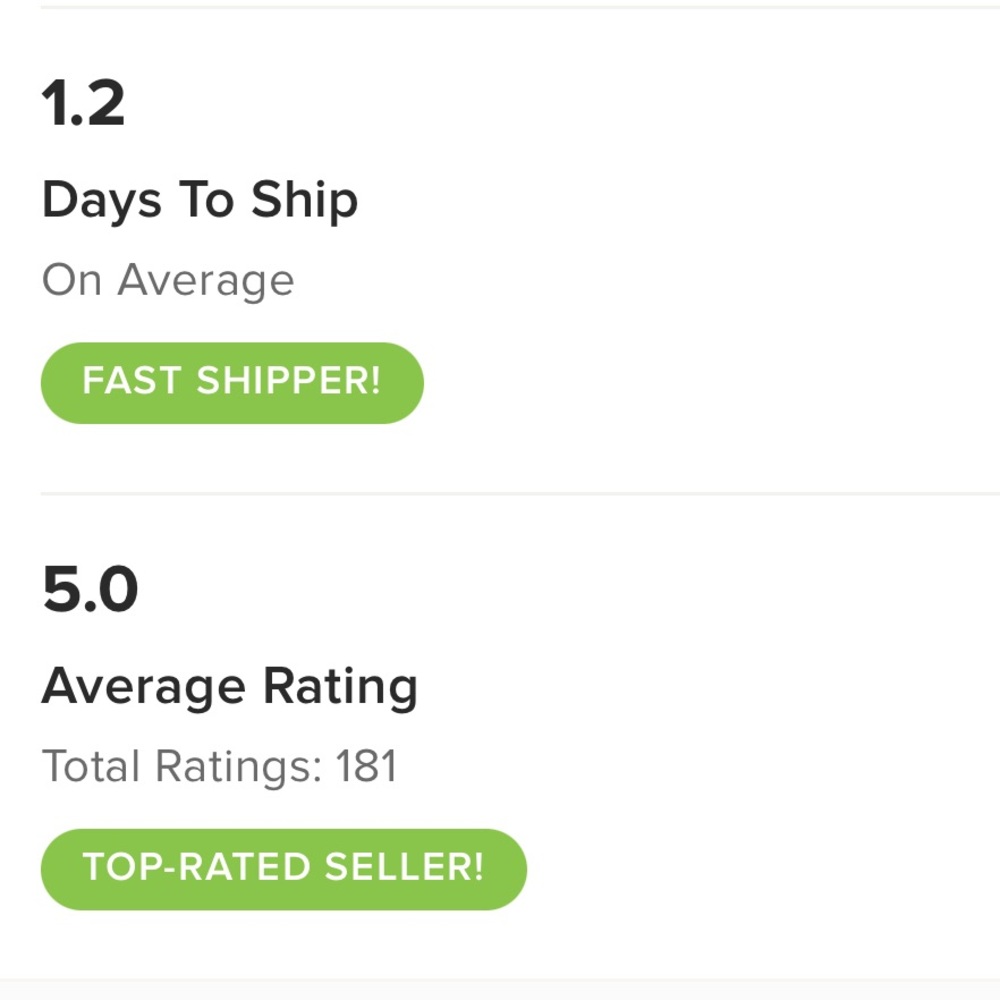Tap the word Ship in heading

[x=304, y=202]
